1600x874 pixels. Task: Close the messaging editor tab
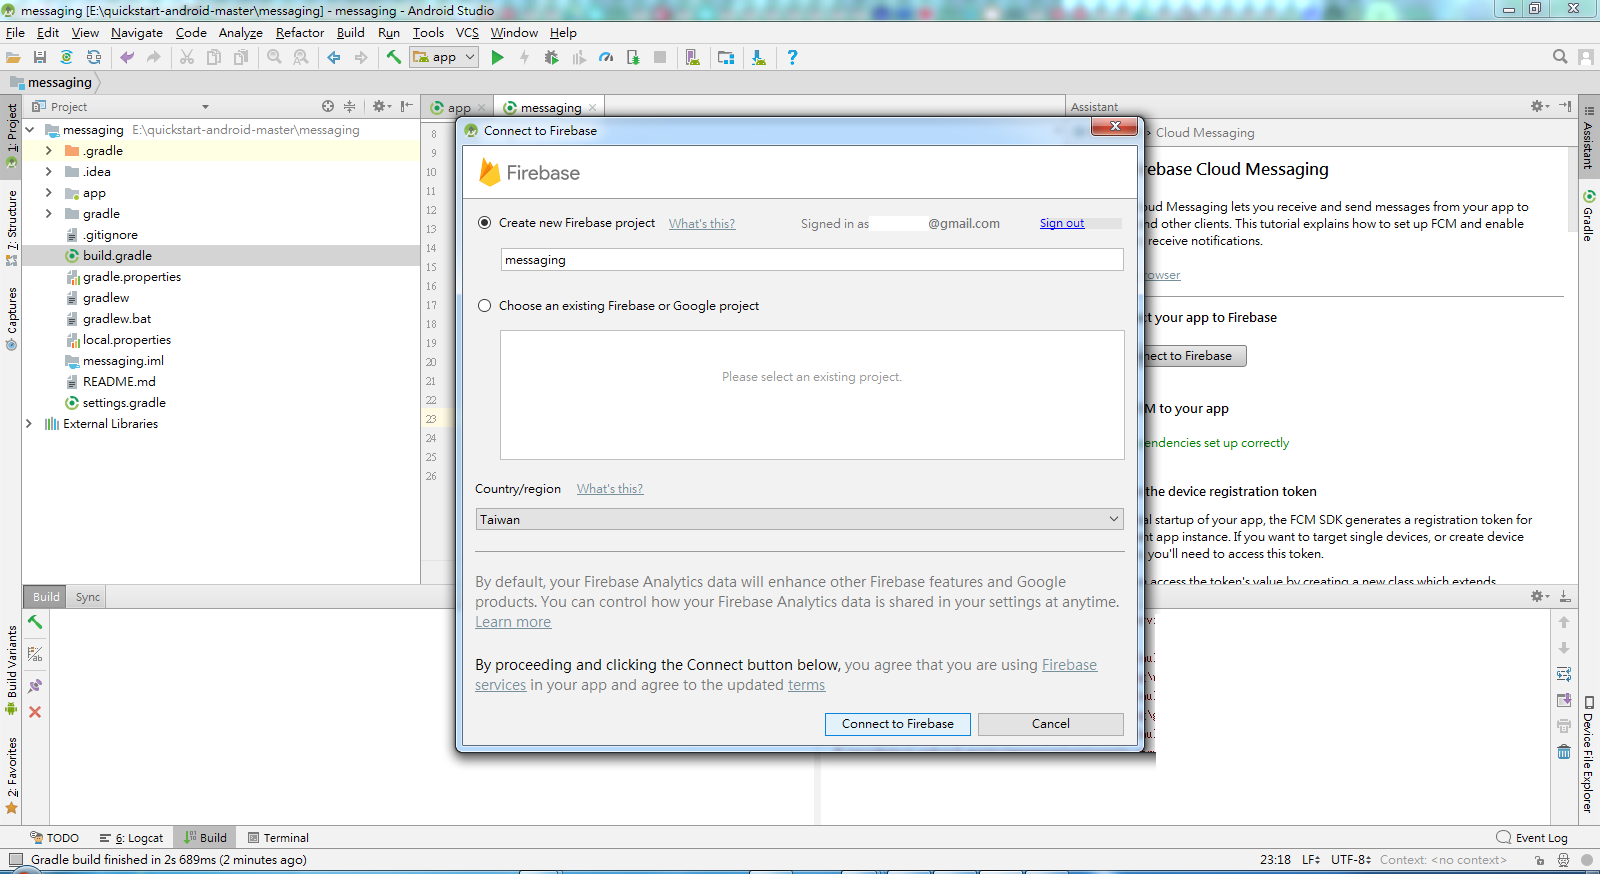(593, 108)
